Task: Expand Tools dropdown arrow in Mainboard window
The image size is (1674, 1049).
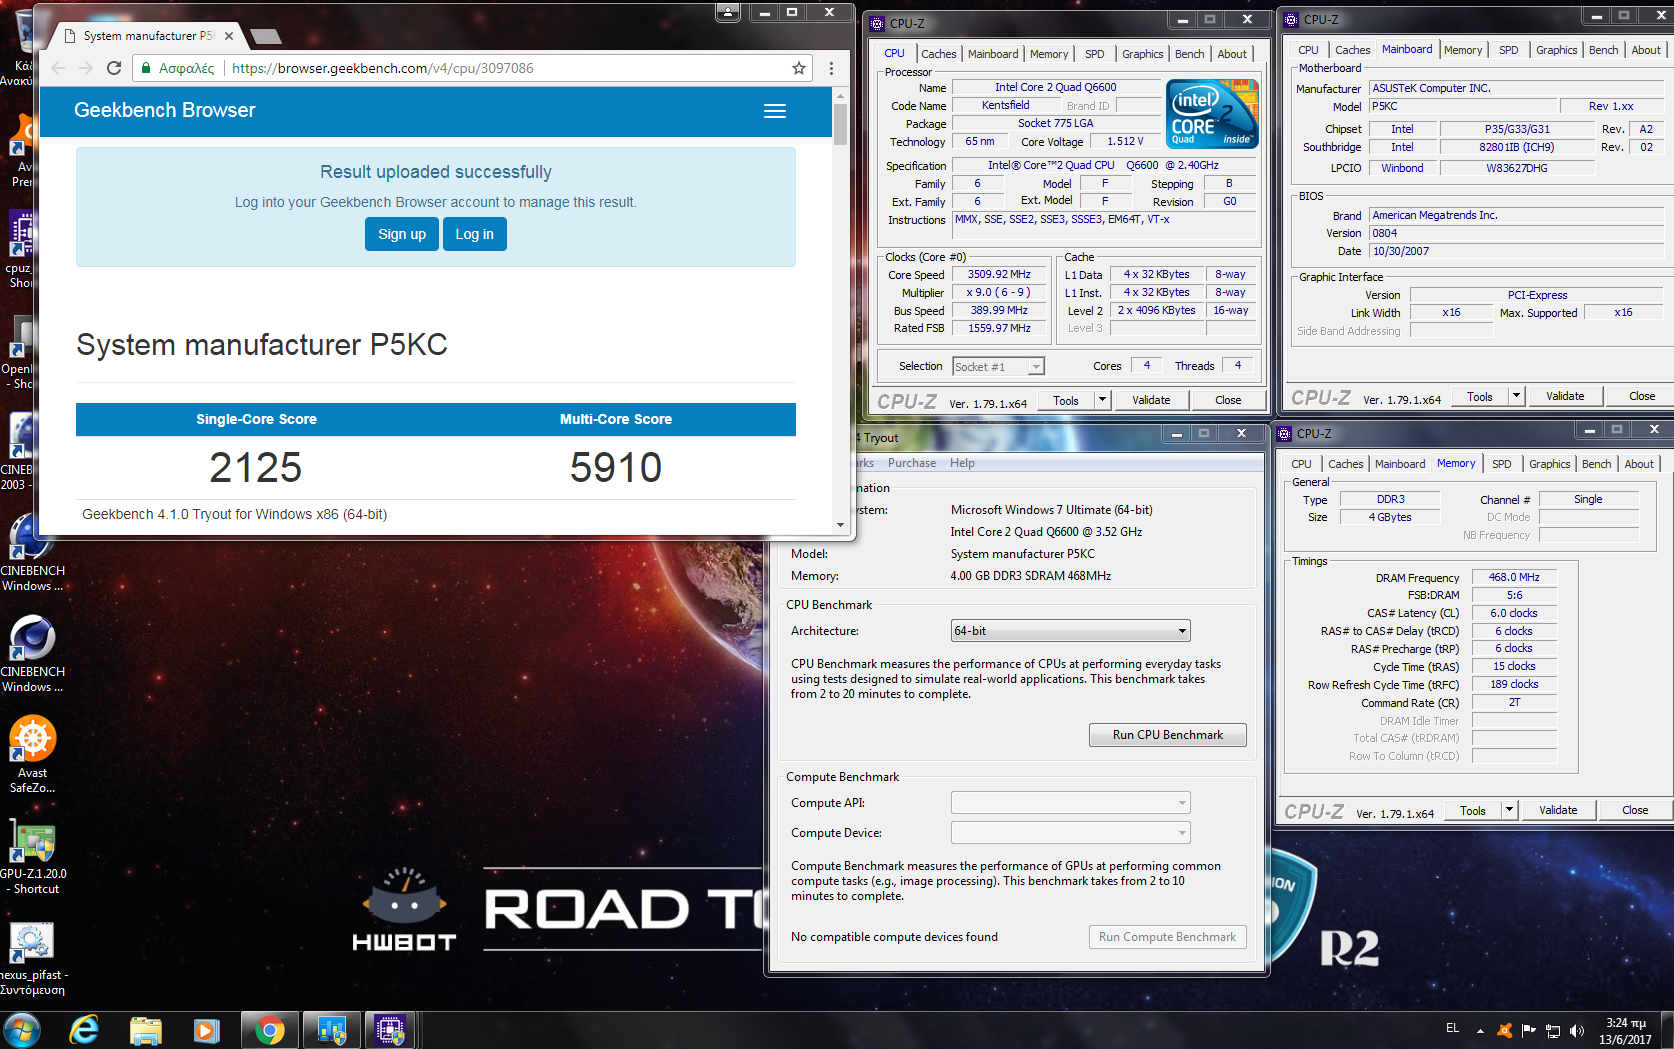Action: [x=1516, y=396]
